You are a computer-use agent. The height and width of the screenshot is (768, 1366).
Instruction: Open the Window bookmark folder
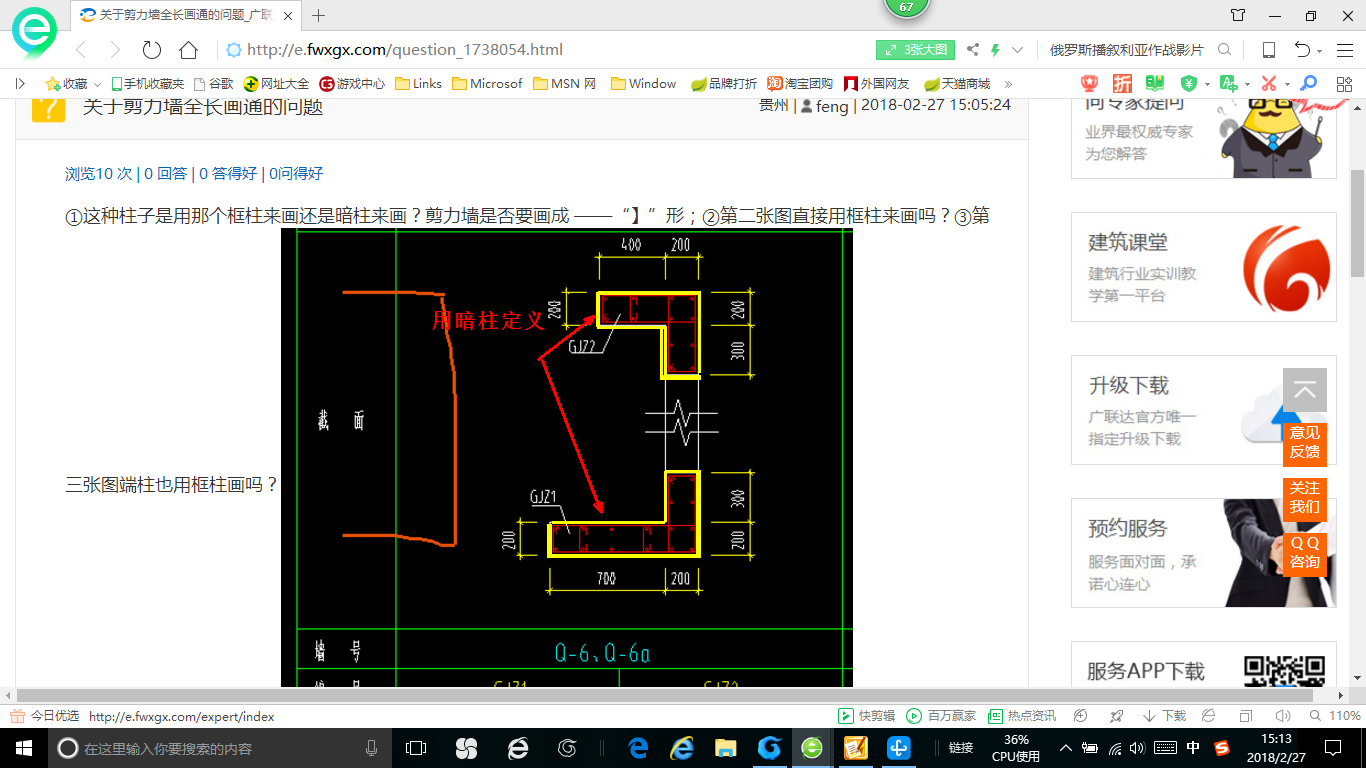(x=644, y=84)
